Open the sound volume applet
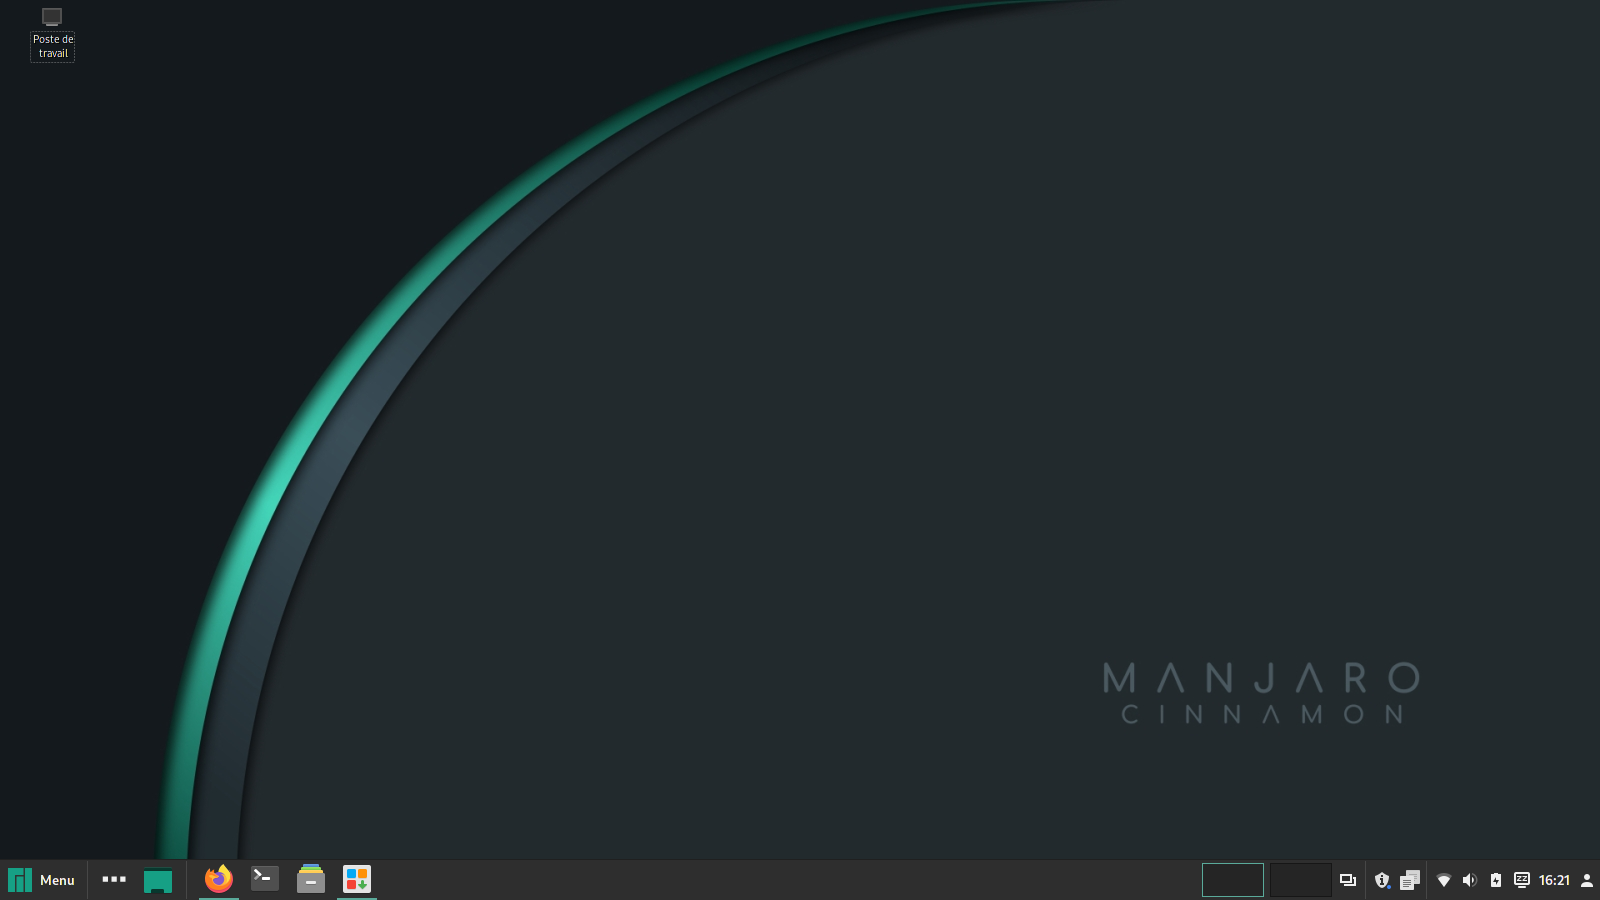1600x900 pixels. (x=1469, y=880)
